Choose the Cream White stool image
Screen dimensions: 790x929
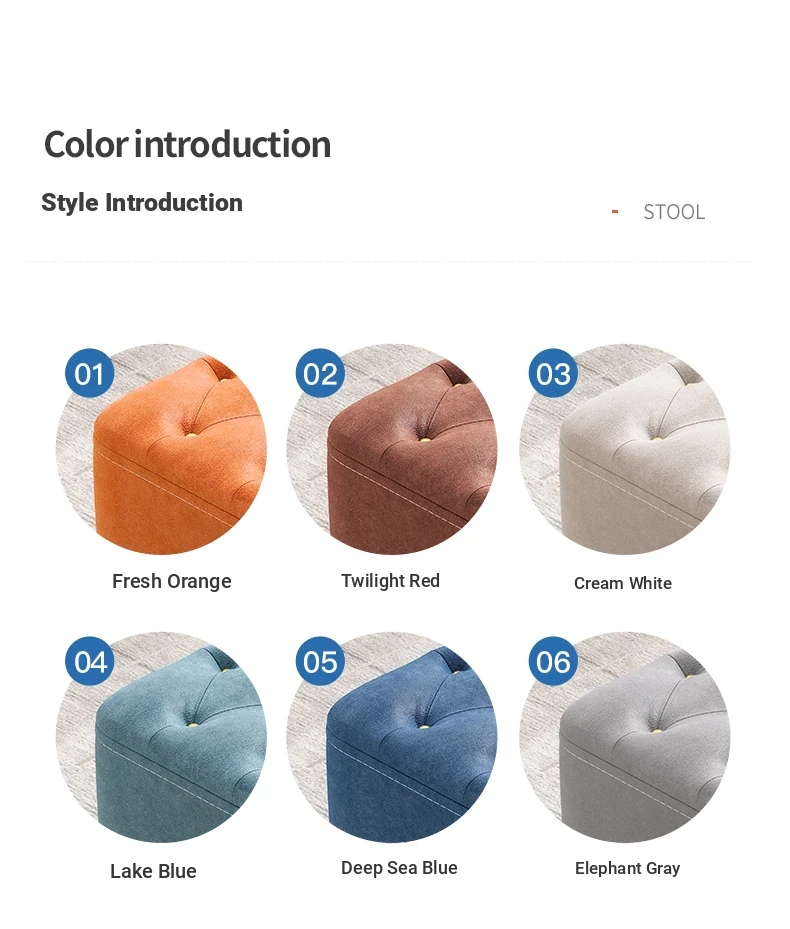(625, 449)
